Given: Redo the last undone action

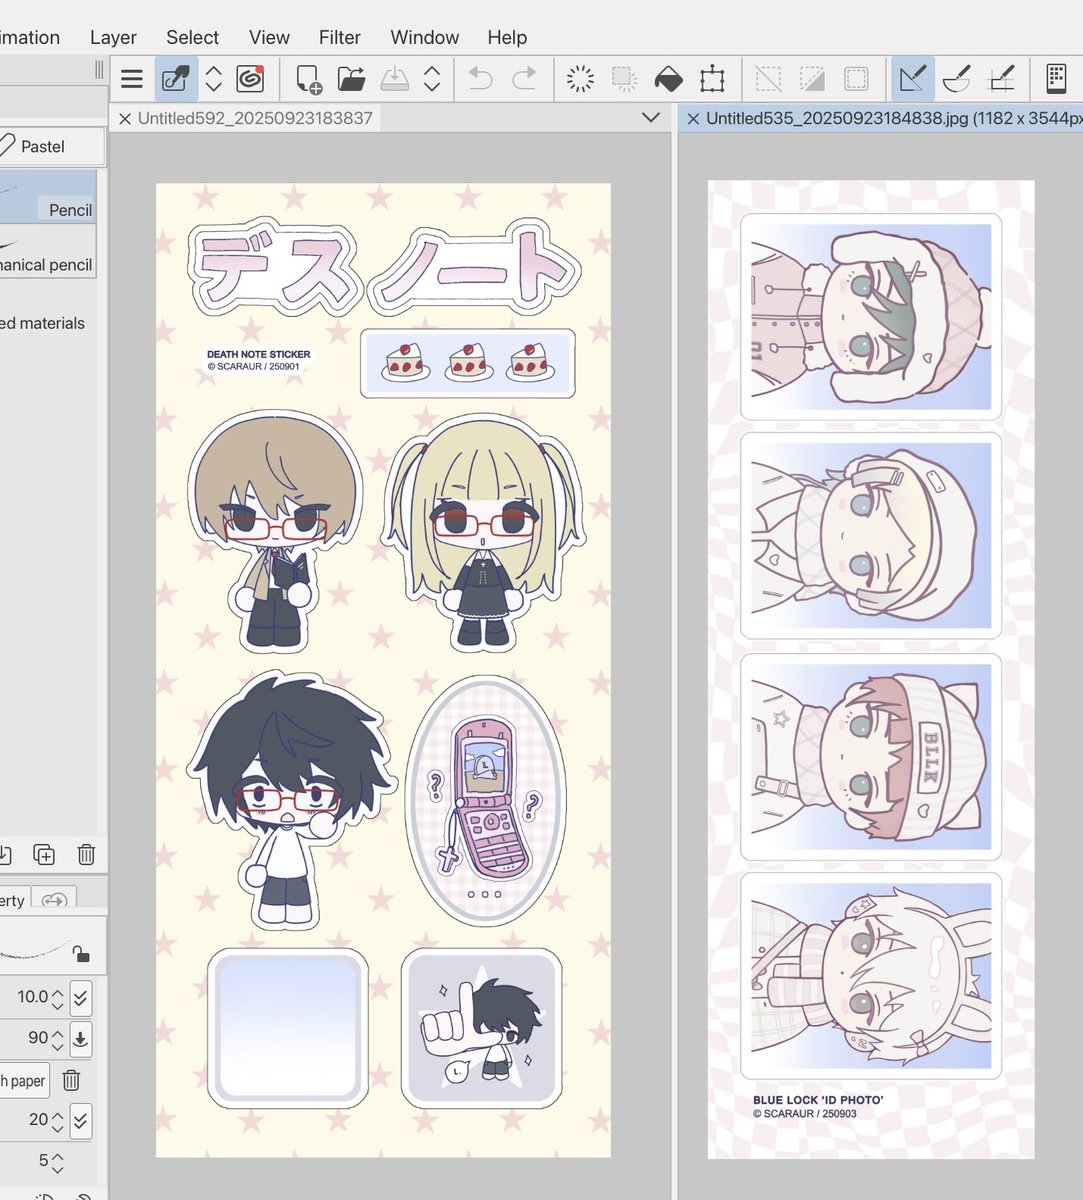Looking at the screenshot, I should [x=524, y=79].
